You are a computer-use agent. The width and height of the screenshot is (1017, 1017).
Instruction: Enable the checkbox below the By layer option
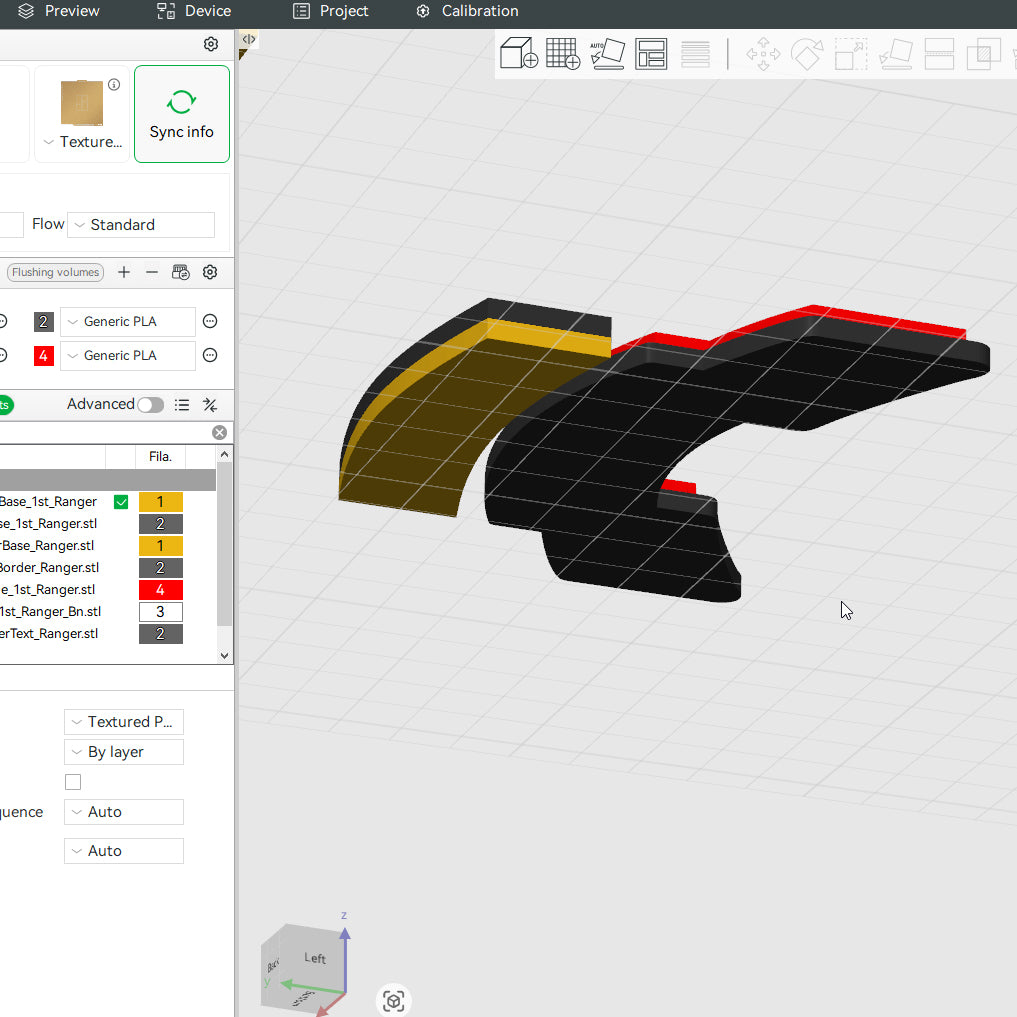(x=72, y=781)
